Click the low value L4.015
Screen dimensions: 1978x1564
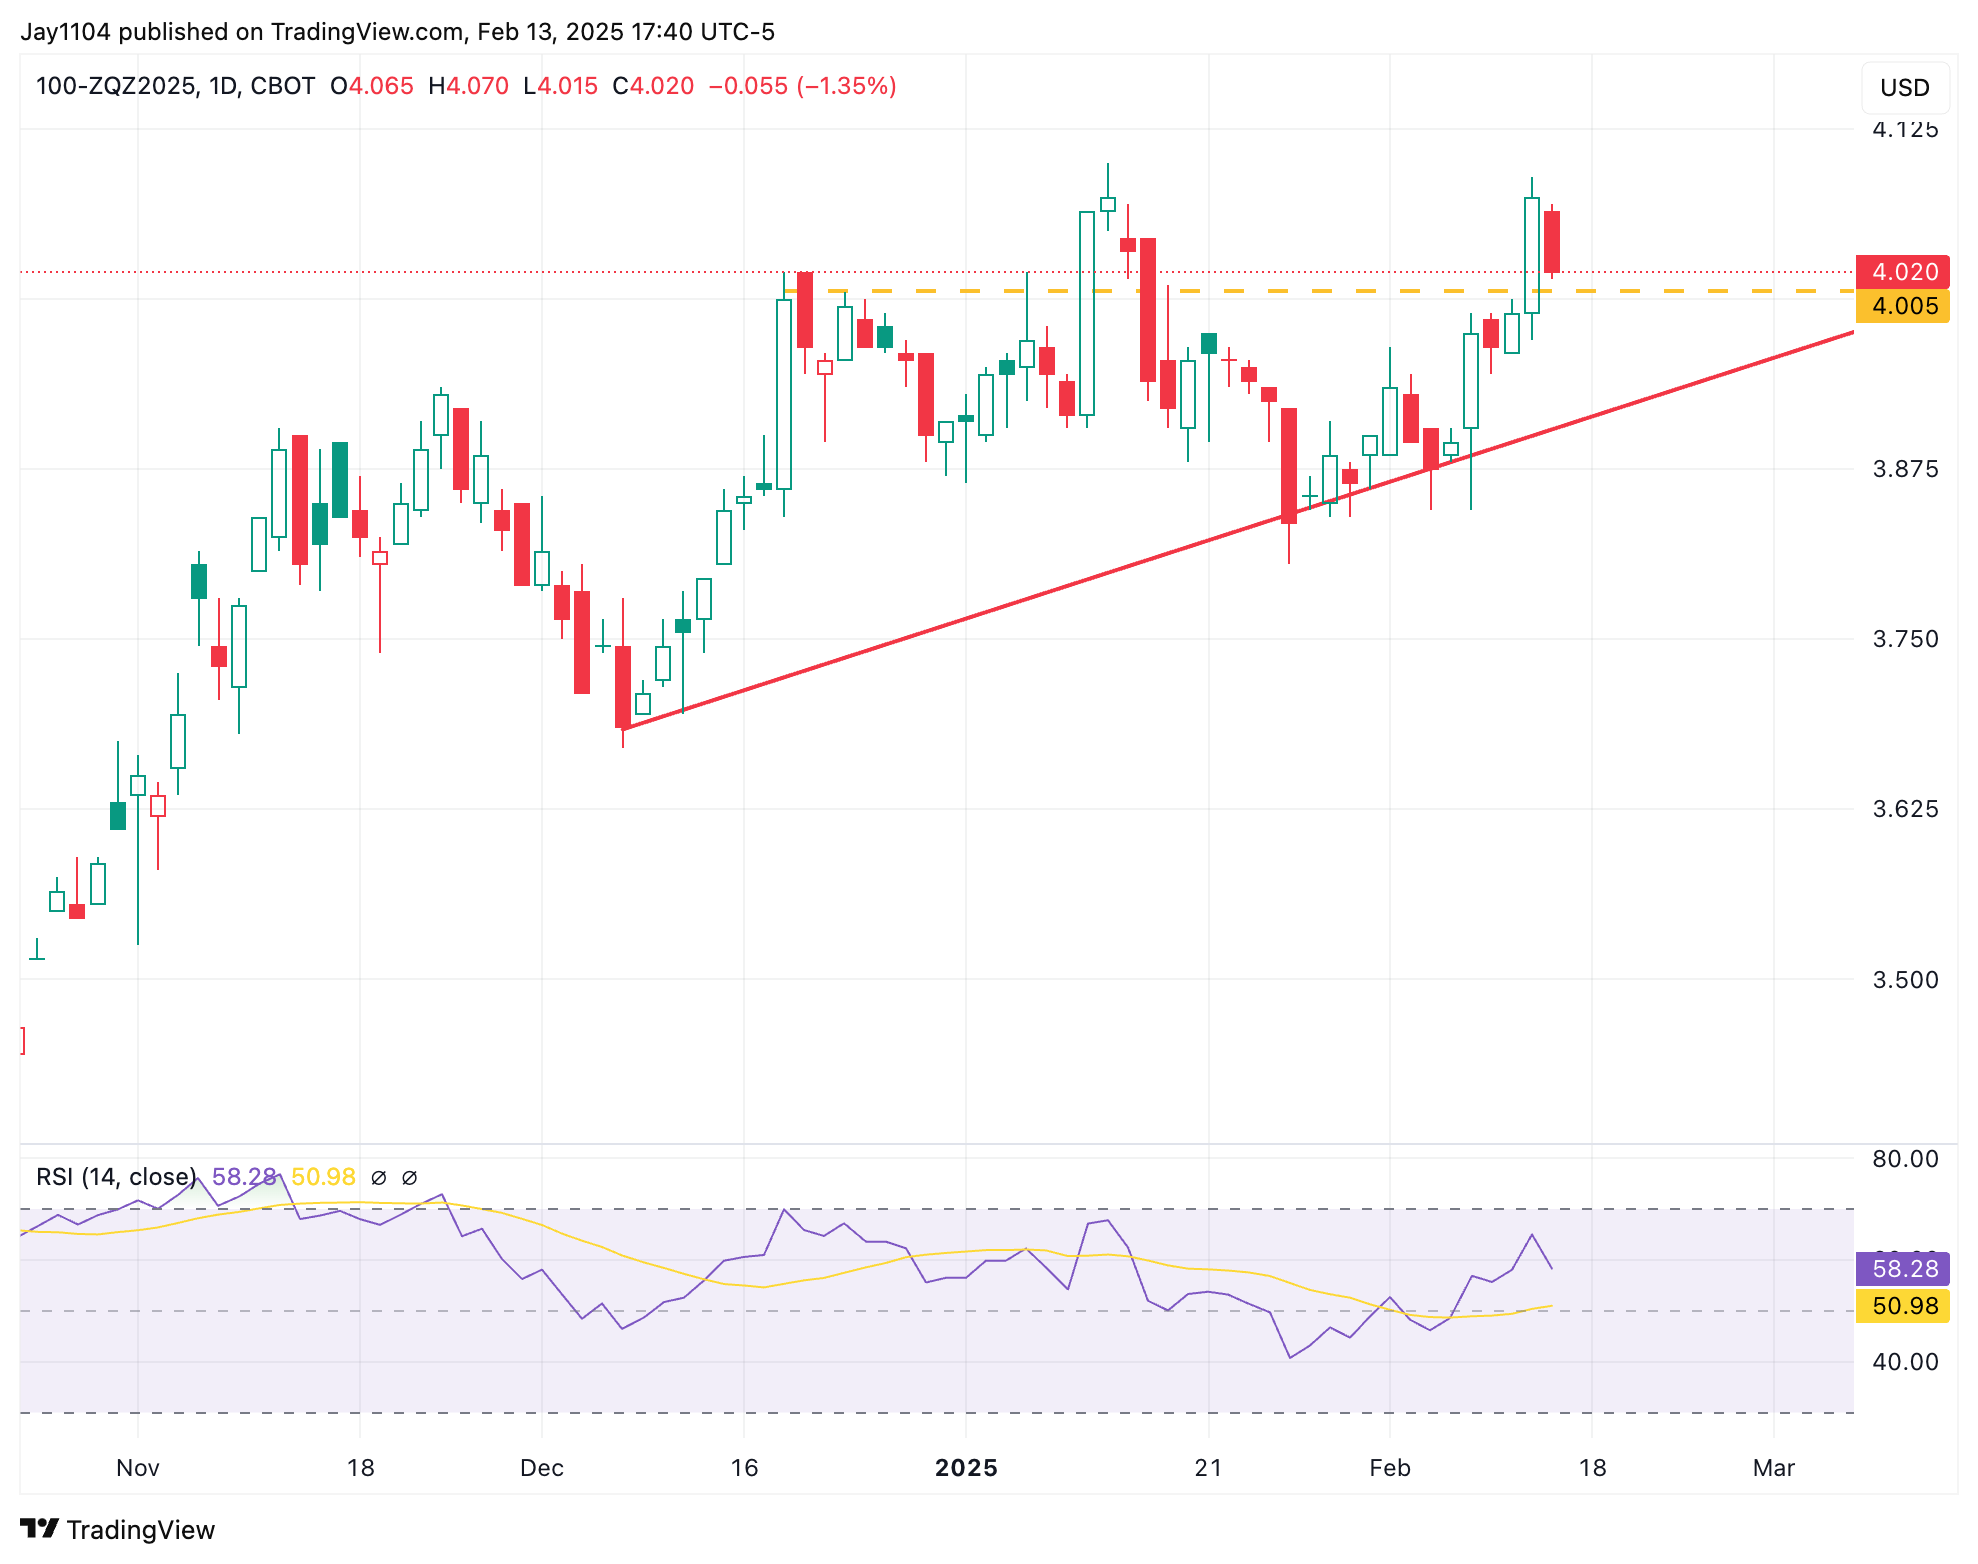coord(561,86)
